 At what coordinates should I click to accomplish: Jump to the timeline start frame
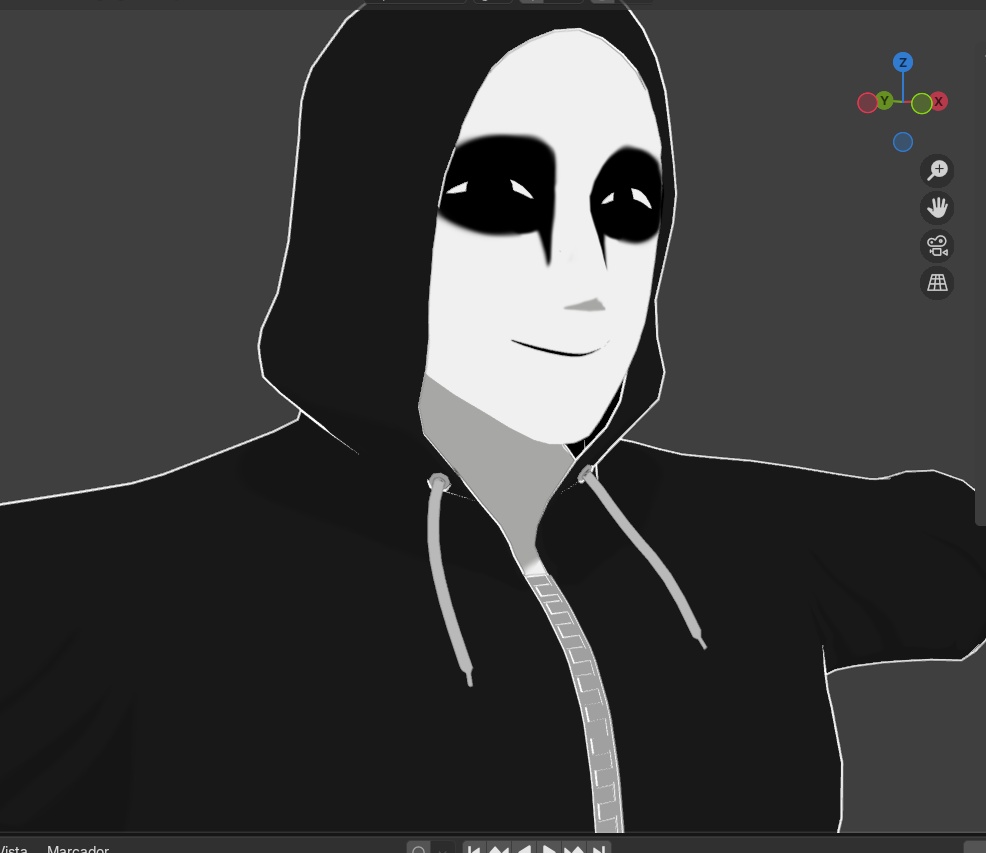[474, 848]
